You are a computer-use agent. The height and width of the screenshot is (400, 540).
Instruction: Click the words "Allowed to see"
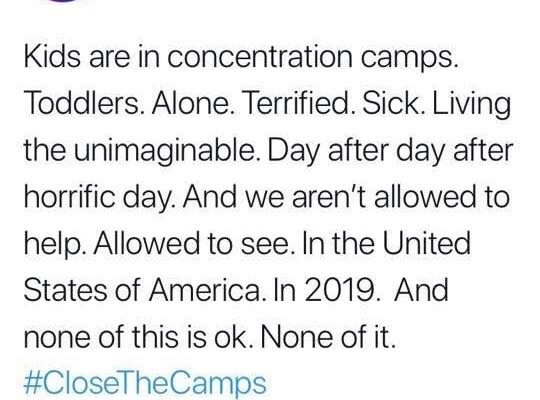coord(191,243)
